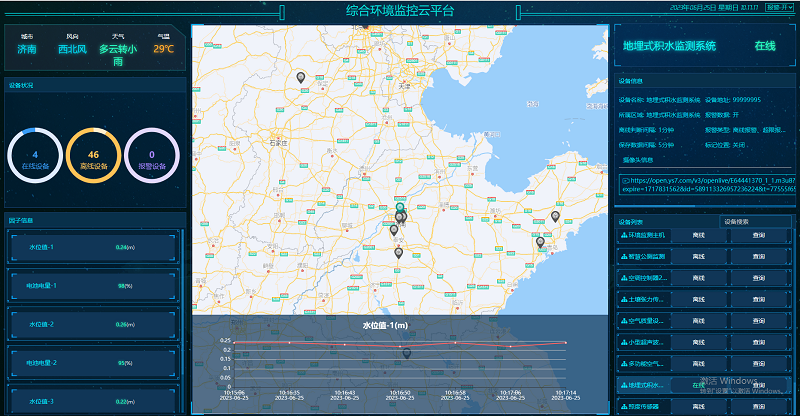Select the 电池电量-1 factor card

pos(92,286)
